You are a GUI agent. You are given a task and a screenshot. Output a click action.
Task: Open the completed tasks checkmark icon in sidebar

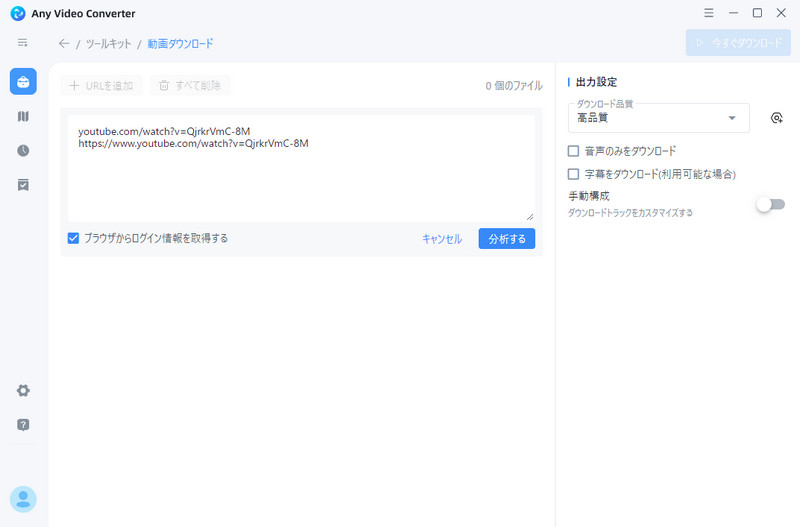(x=23, y=185)
